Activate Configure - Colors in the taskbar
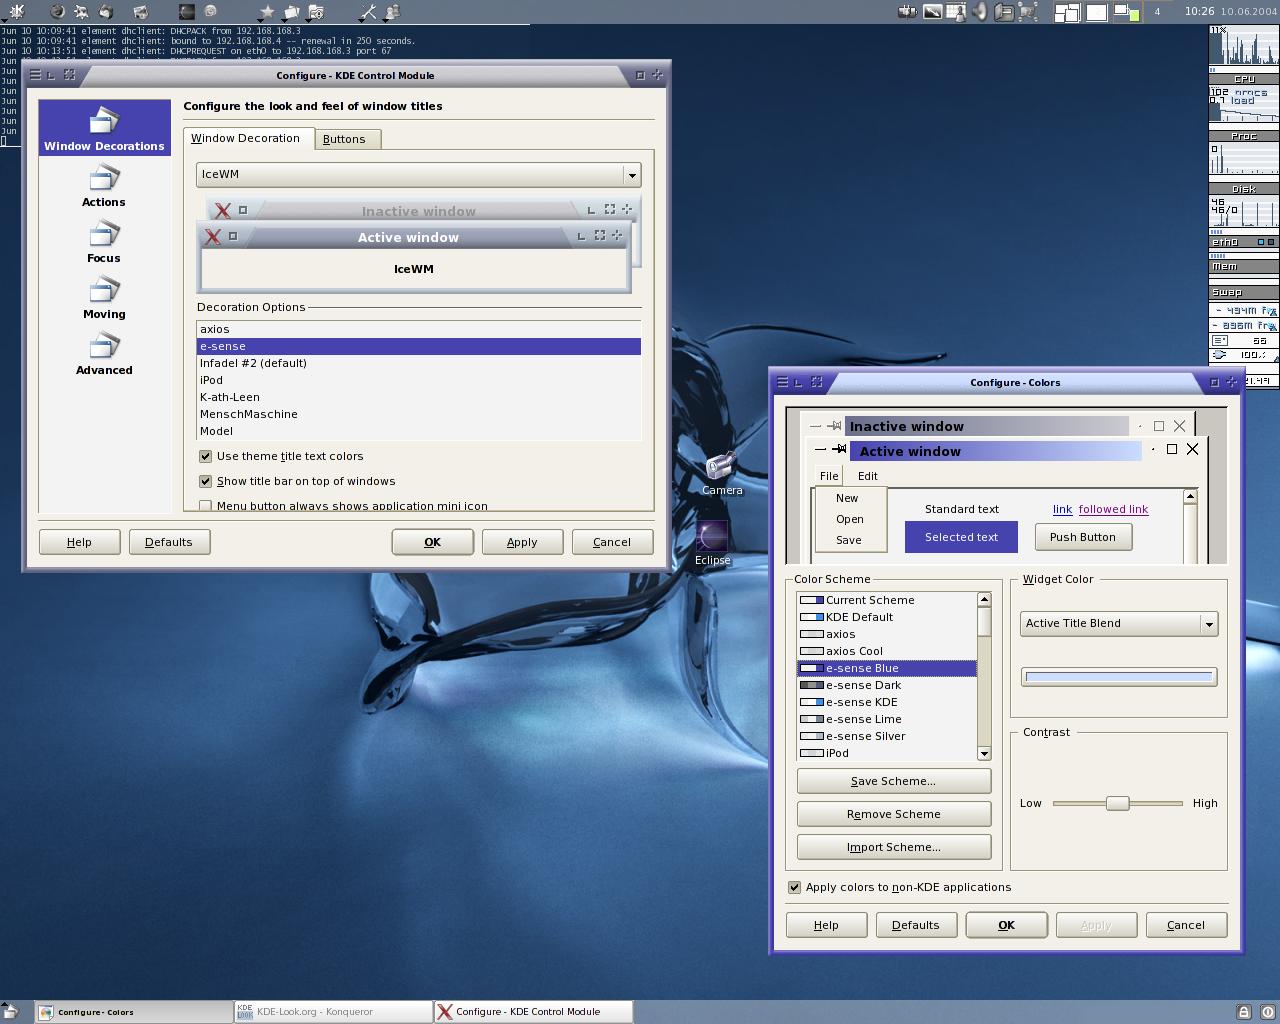The height and width of the screenshot is (1024, 1280). click(134, 1012)
